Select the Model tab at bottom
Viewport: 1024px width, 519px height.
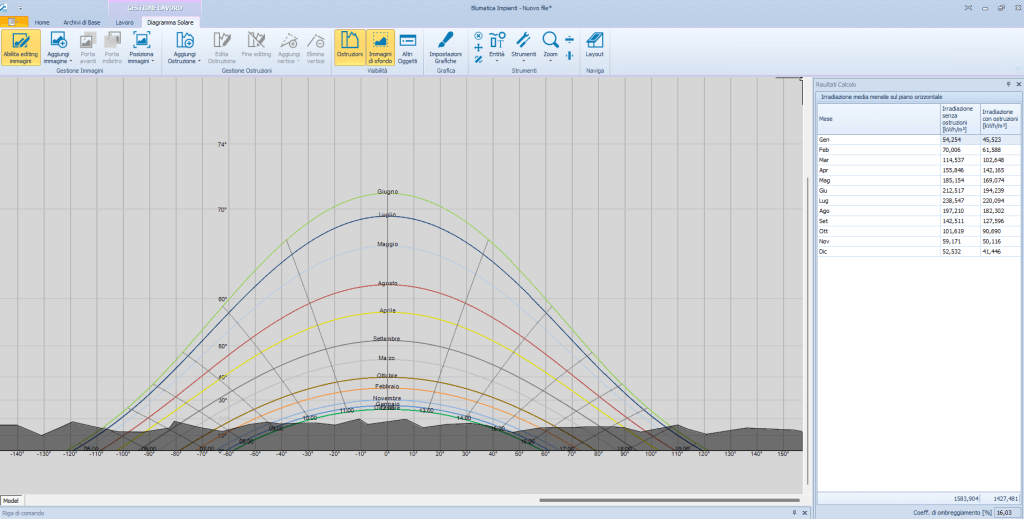click(11, 500)
